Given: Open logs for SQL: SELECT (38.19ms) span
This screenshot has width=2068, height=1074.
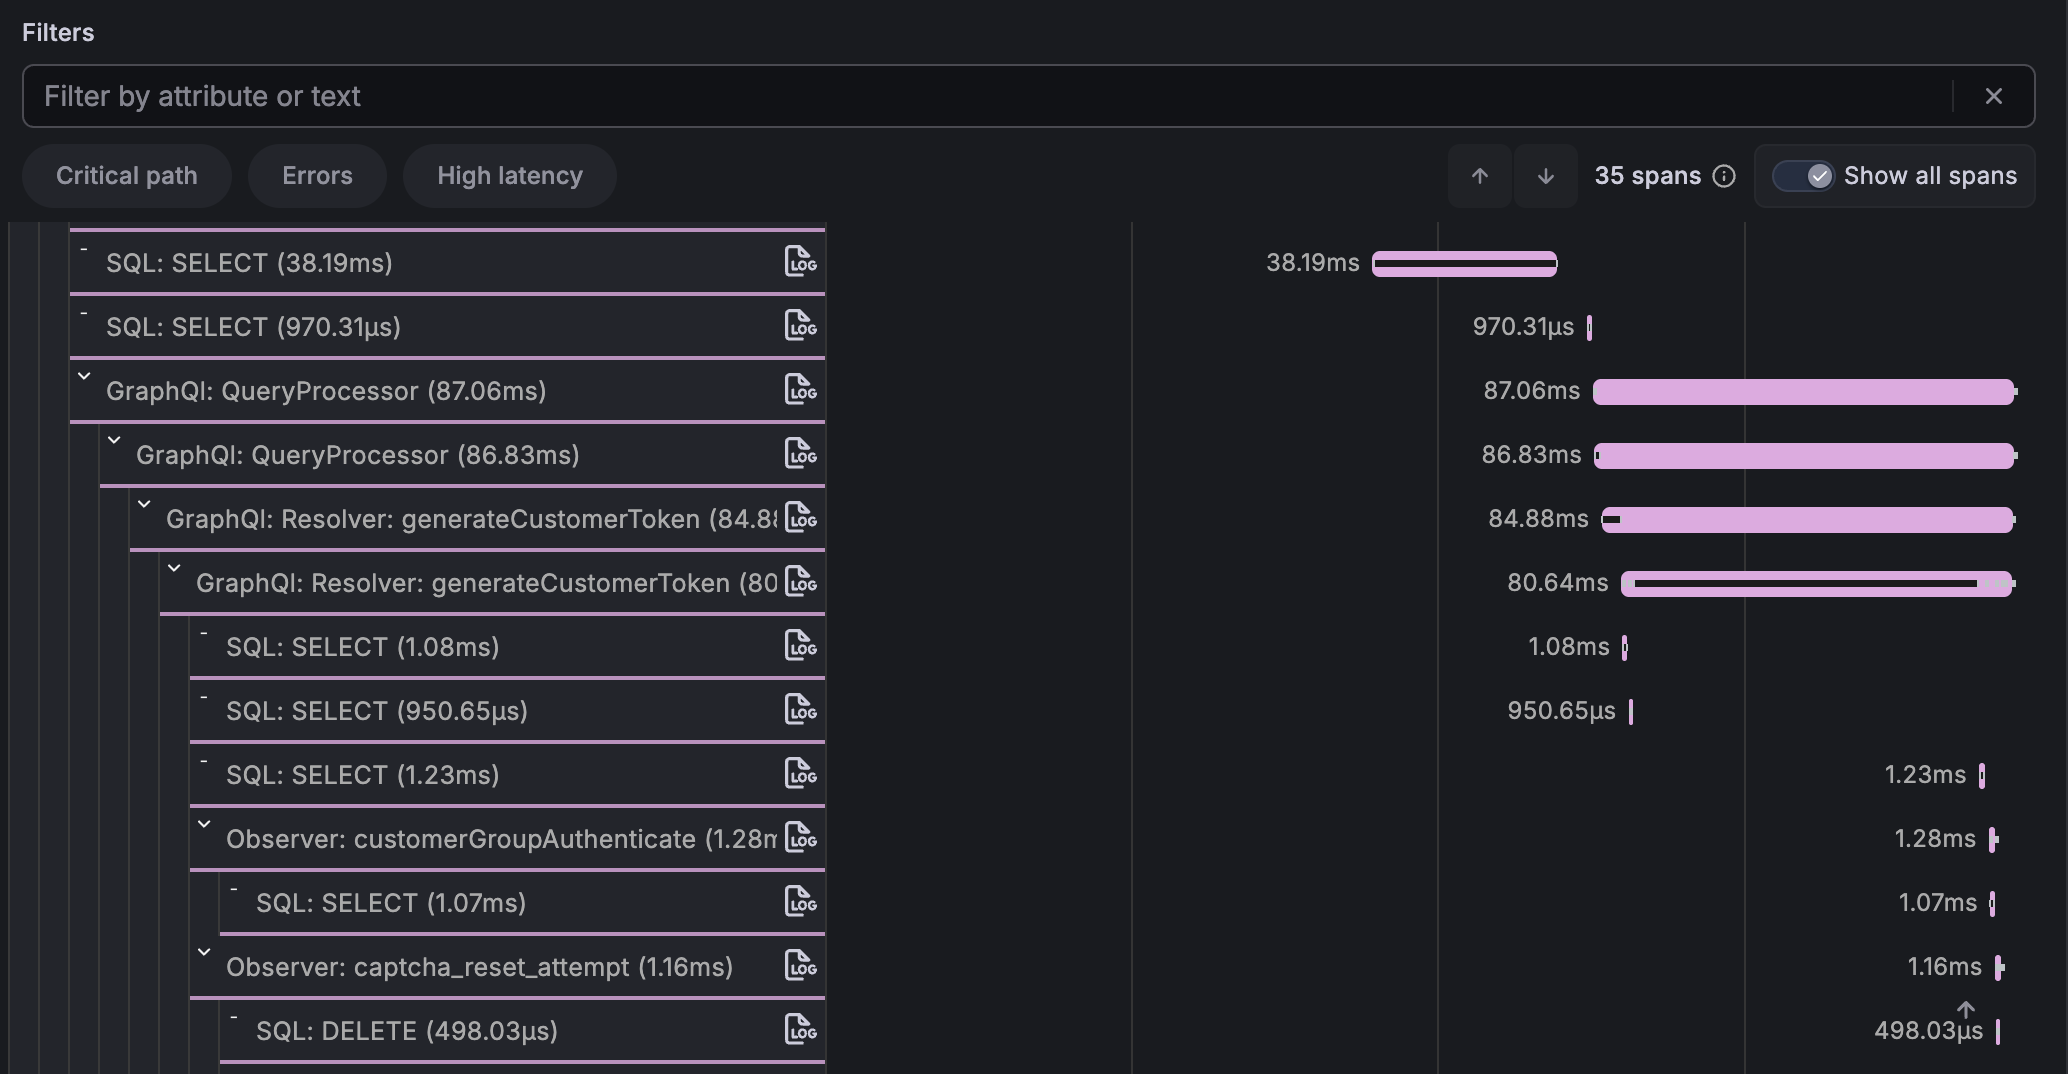Looking at the screenshot, I should coord(800,262).
